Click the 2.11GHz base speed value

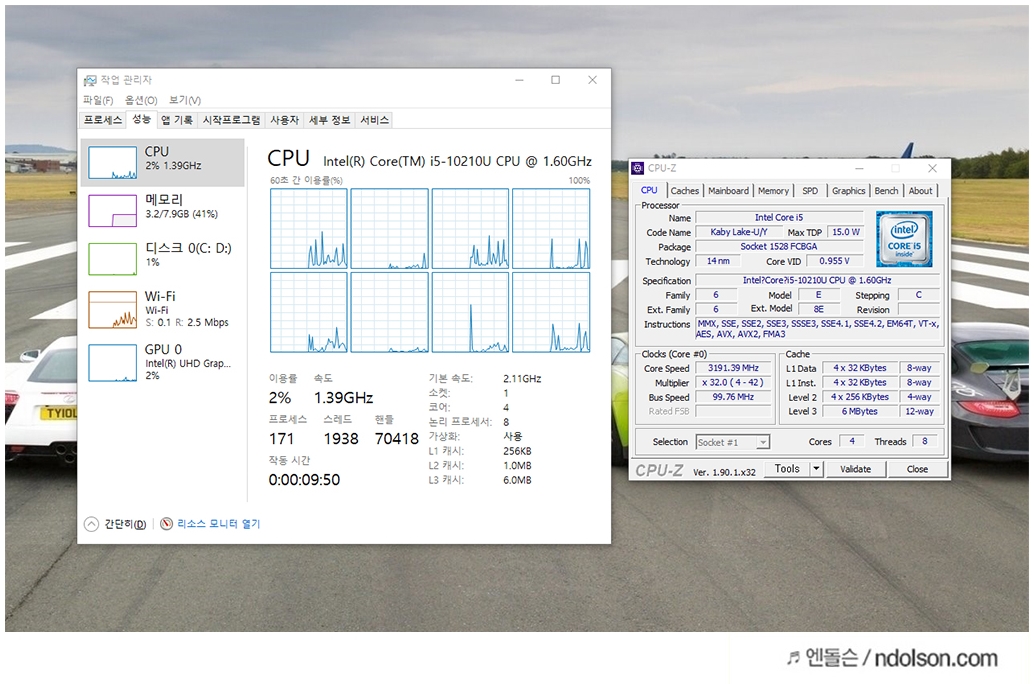click(x=522, y=379)
